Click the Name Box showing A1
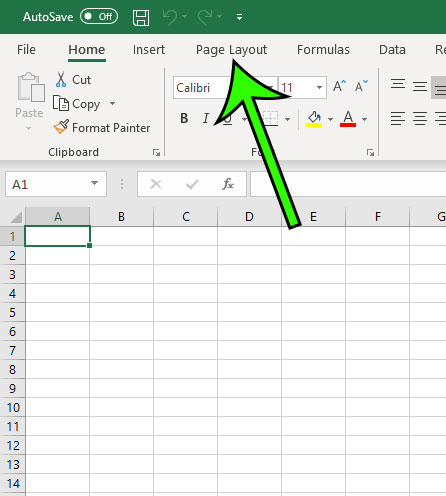 pyautogui.click(x=56, y=184)
